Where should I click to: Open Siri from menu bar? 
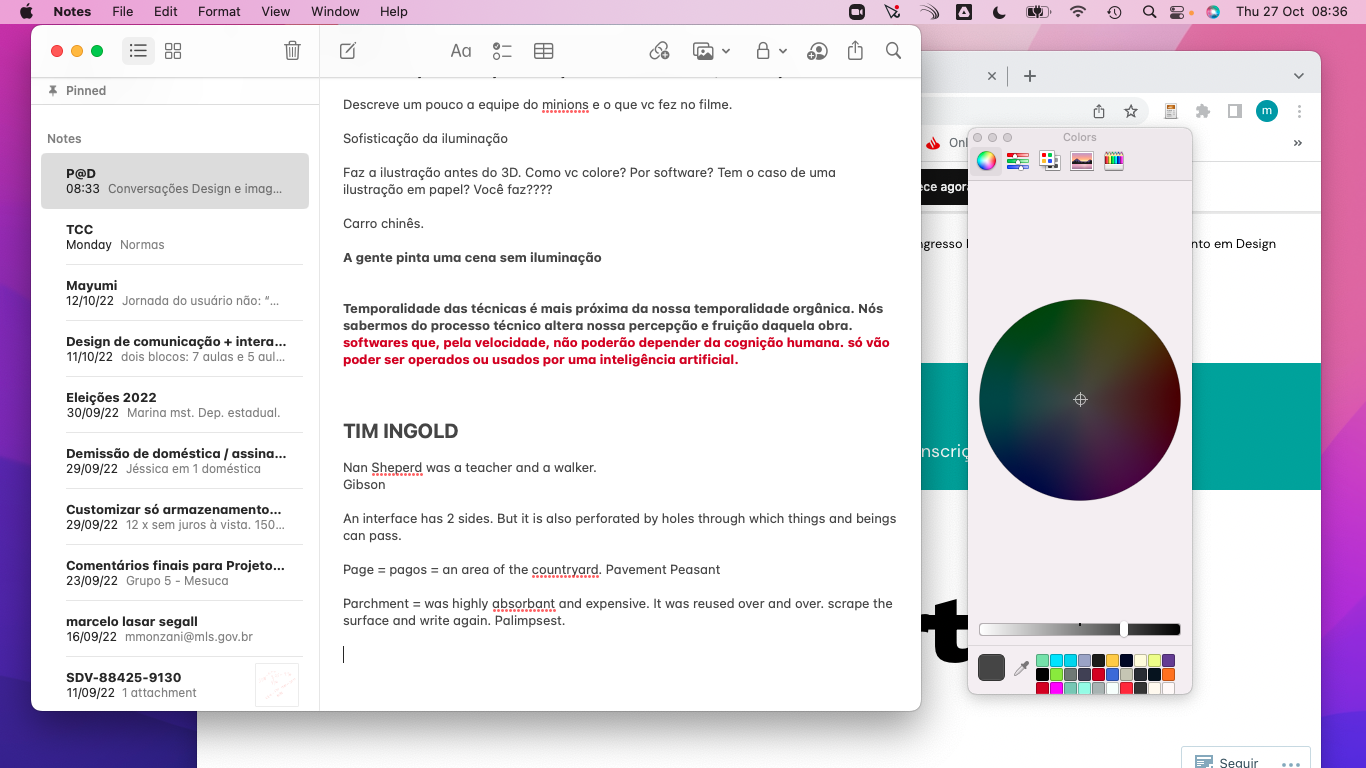click(1213, 11)
